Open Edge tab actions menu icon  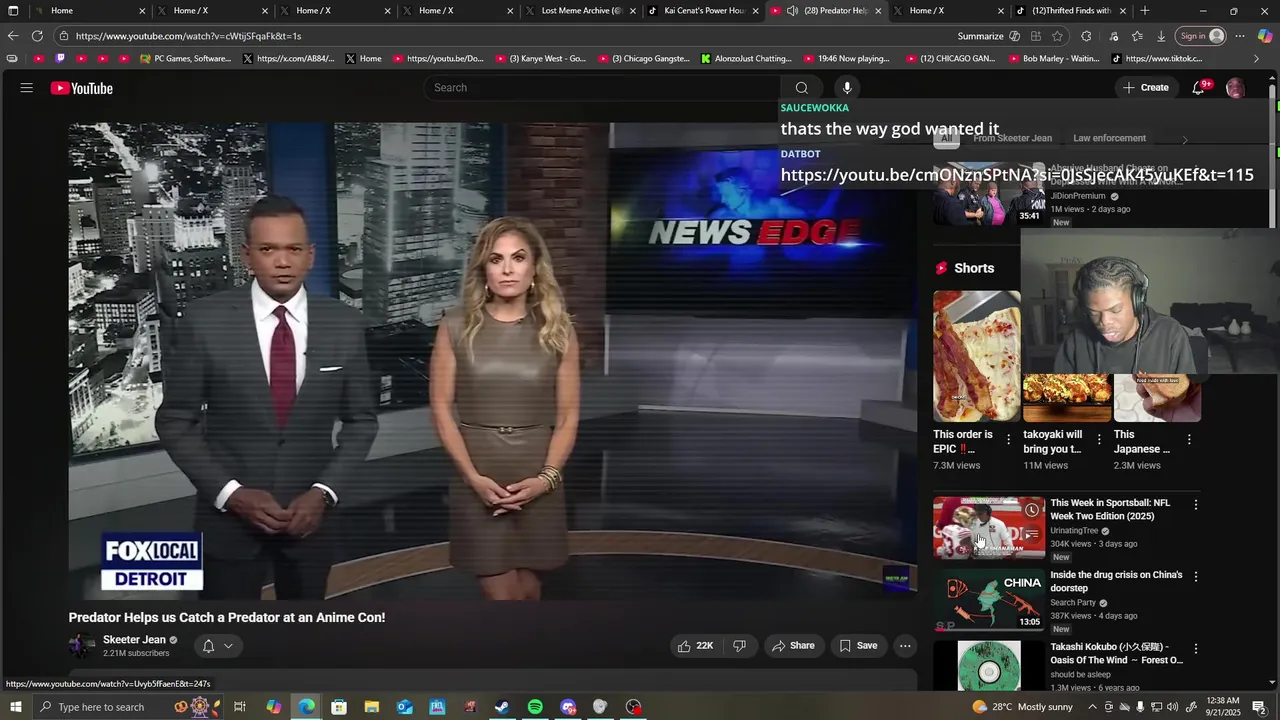pyautogui.click(x=13, y=11)
